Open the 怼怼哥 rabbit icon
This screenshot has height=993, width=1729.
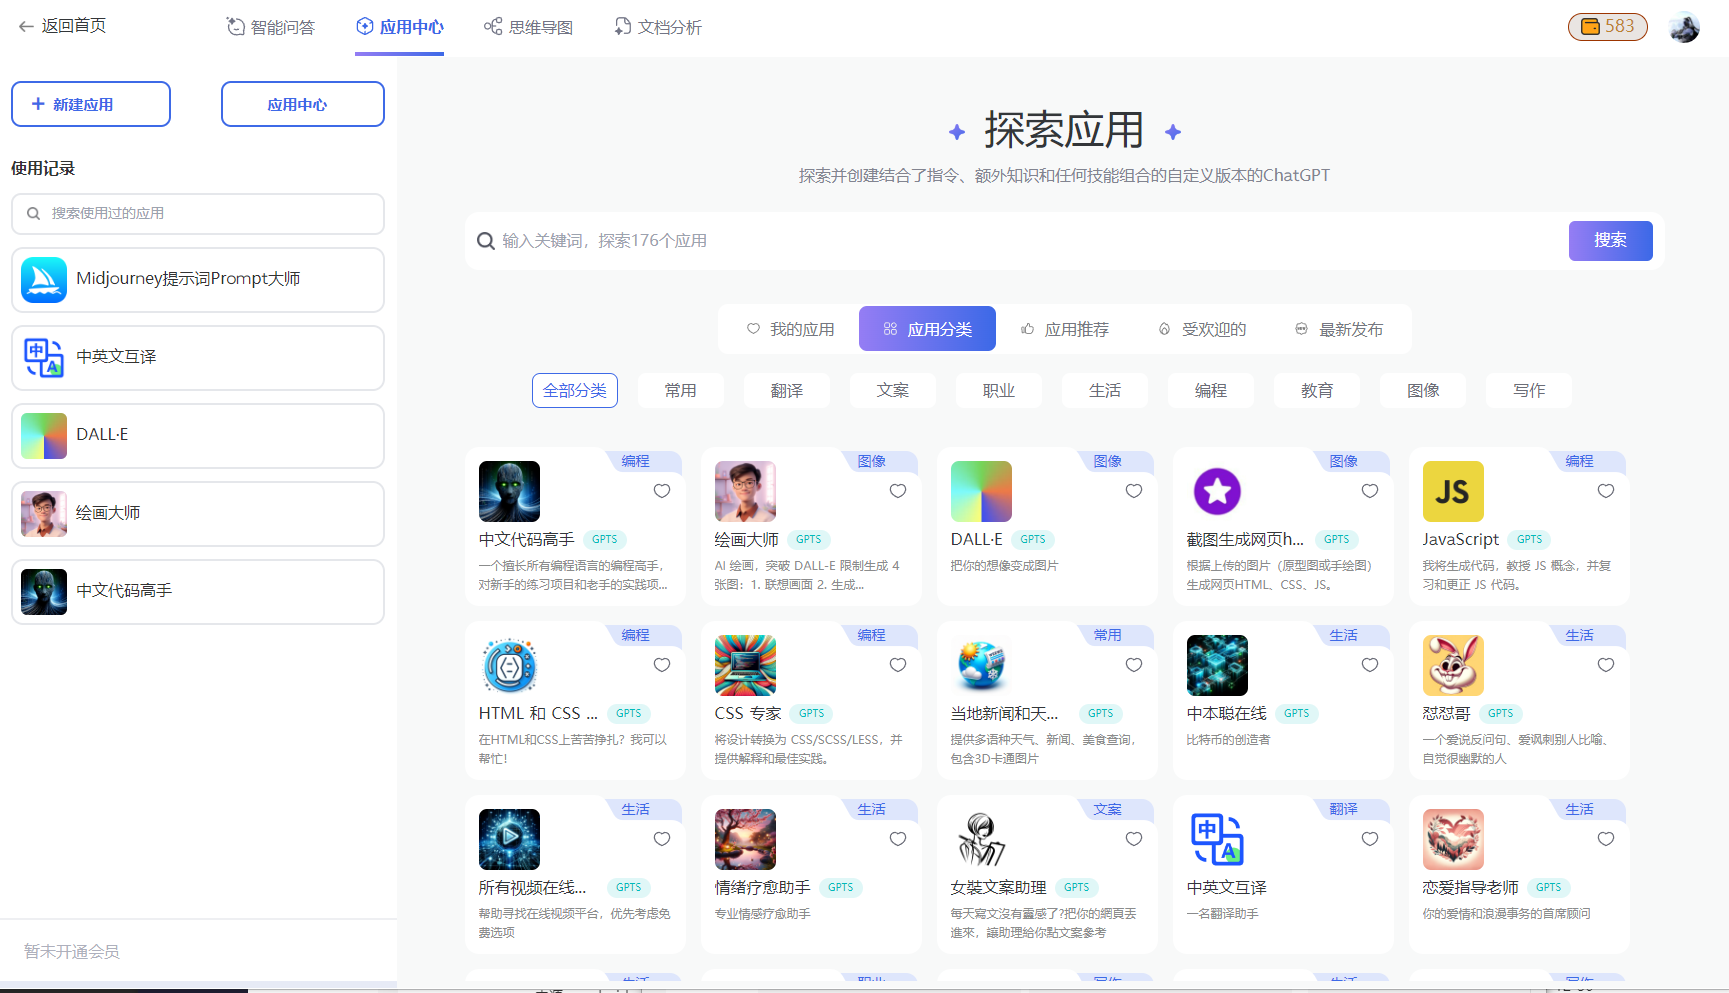[1453, 665]
